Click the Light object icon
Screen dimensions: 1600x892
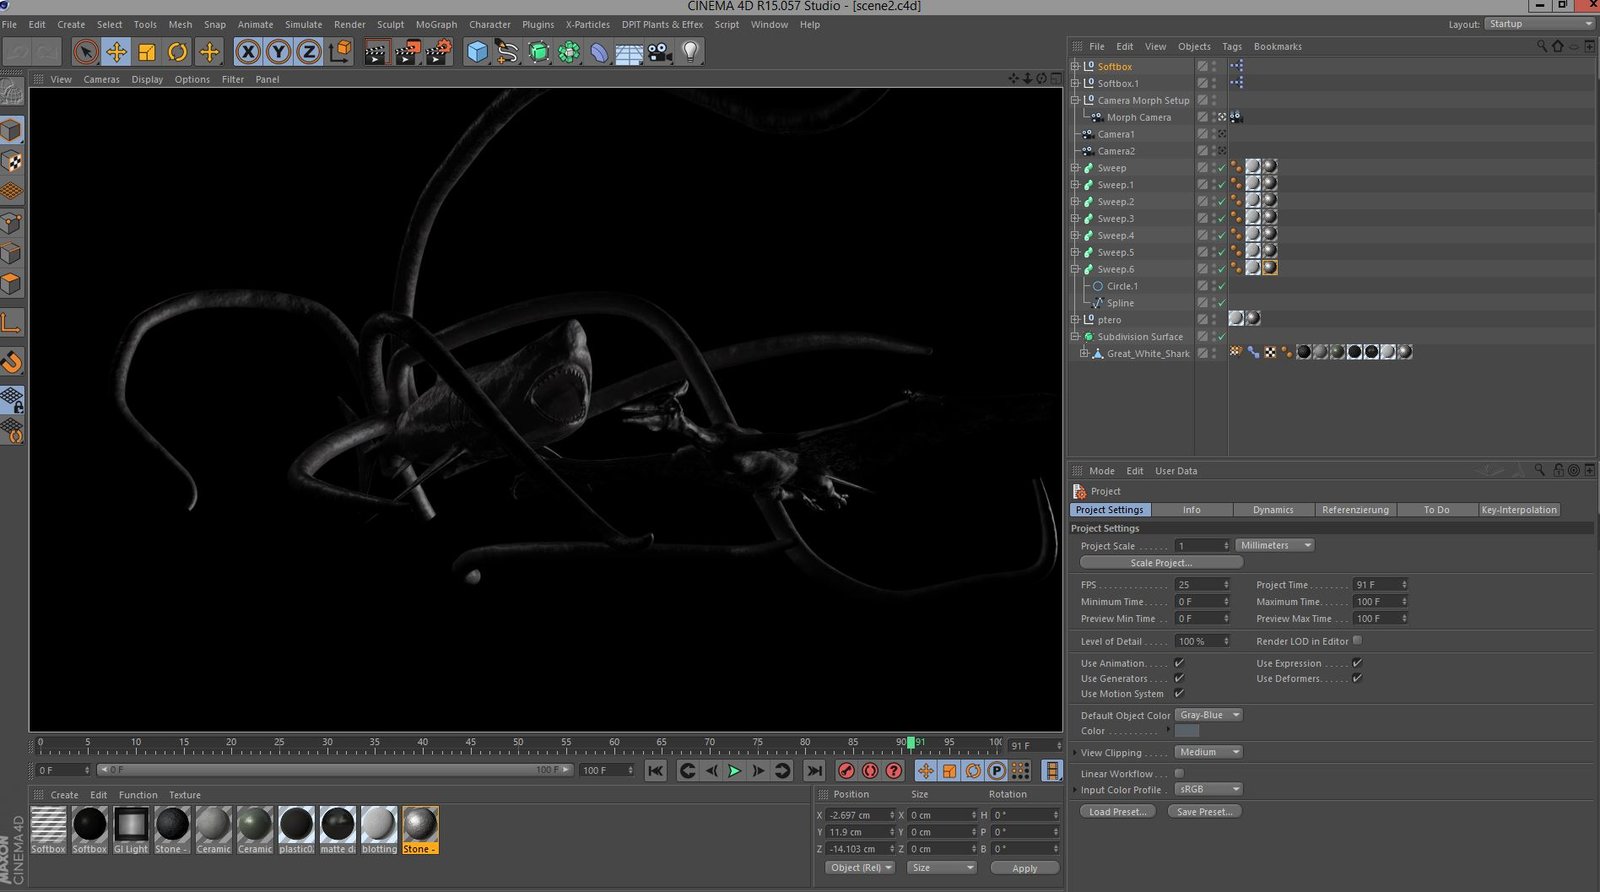click(690, 52)
